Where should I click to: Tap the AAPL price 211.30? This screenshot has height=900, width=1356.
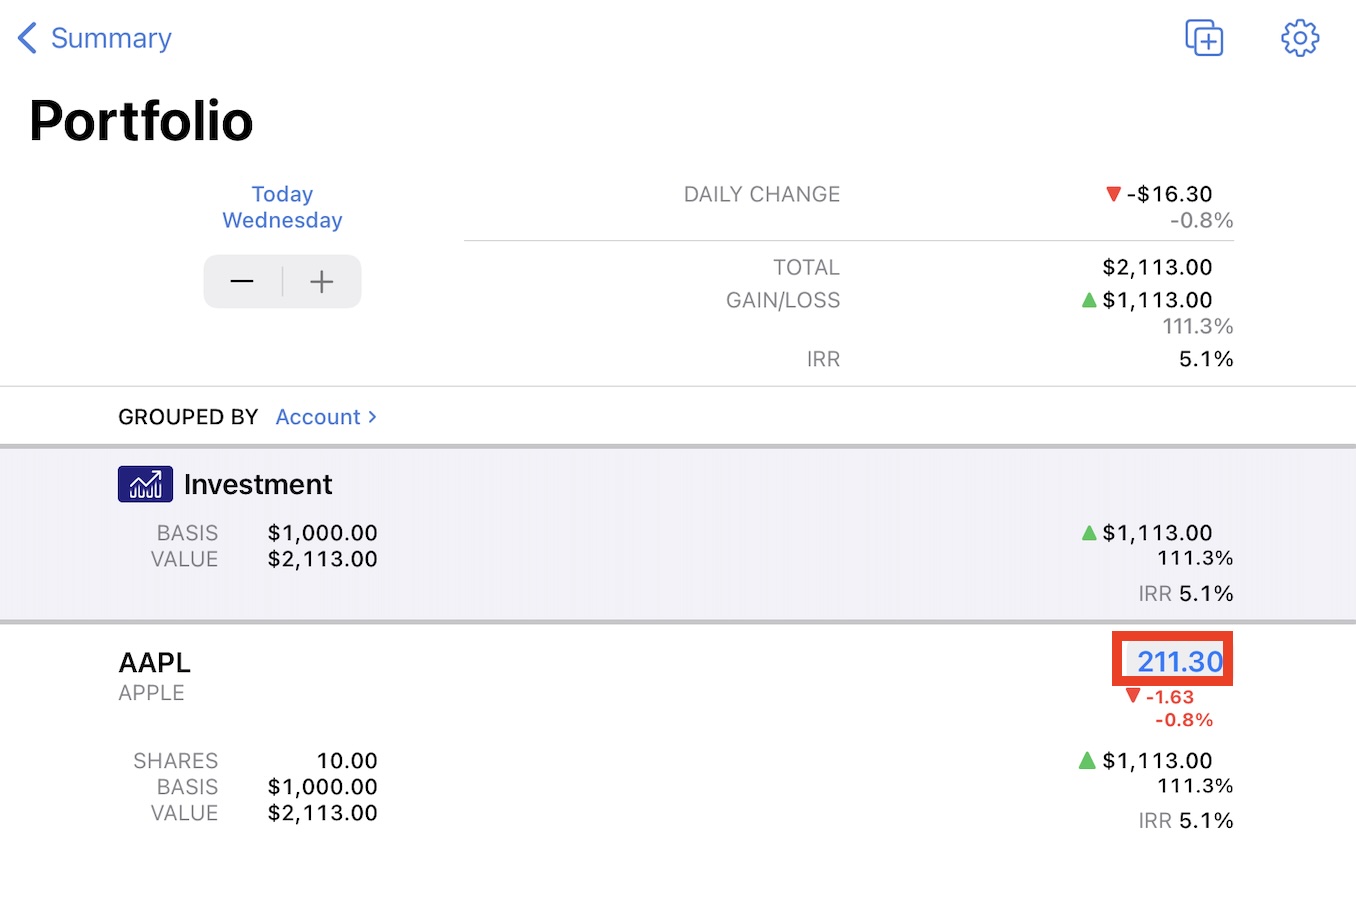pos(1179,661)
